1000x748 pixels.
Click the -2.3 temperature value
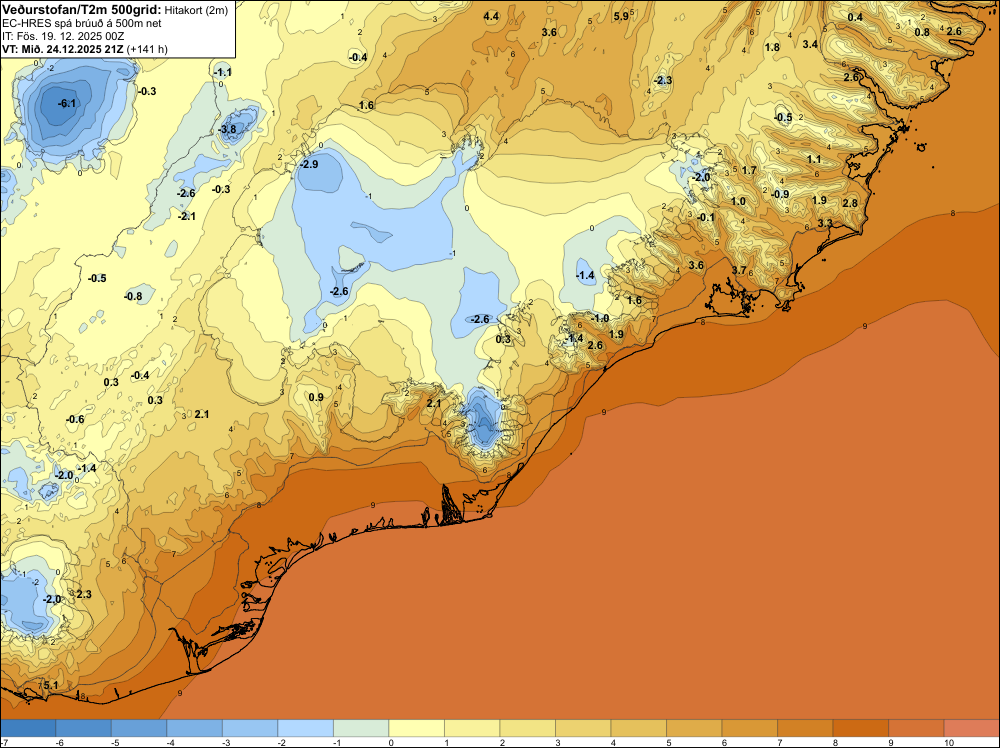(663, 80)
